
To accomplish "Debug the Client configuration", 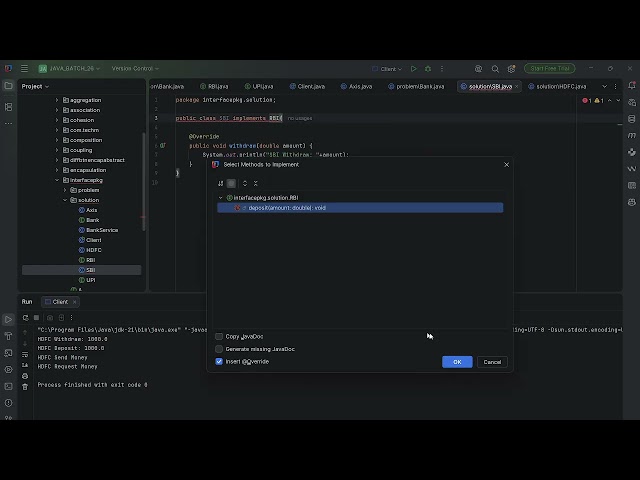I will click(x=428, y=69).
